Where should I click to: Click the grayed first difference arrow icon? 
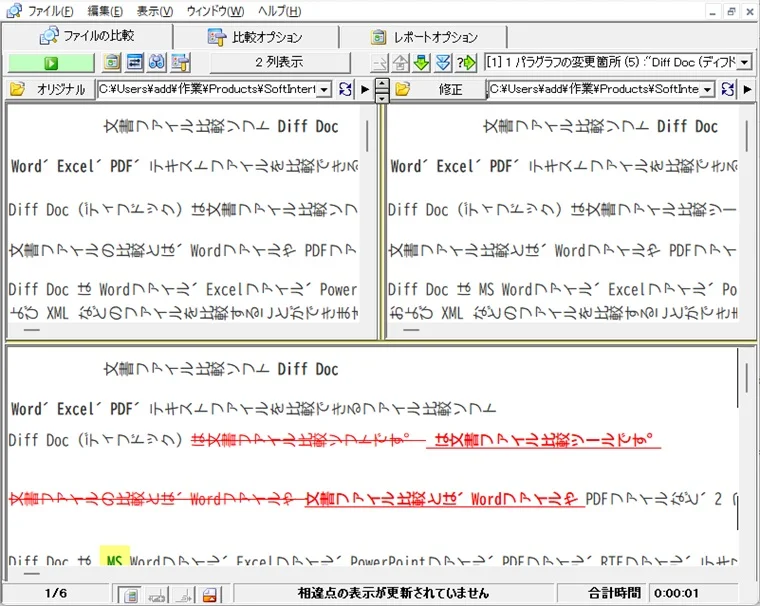(x=379, y=63)
